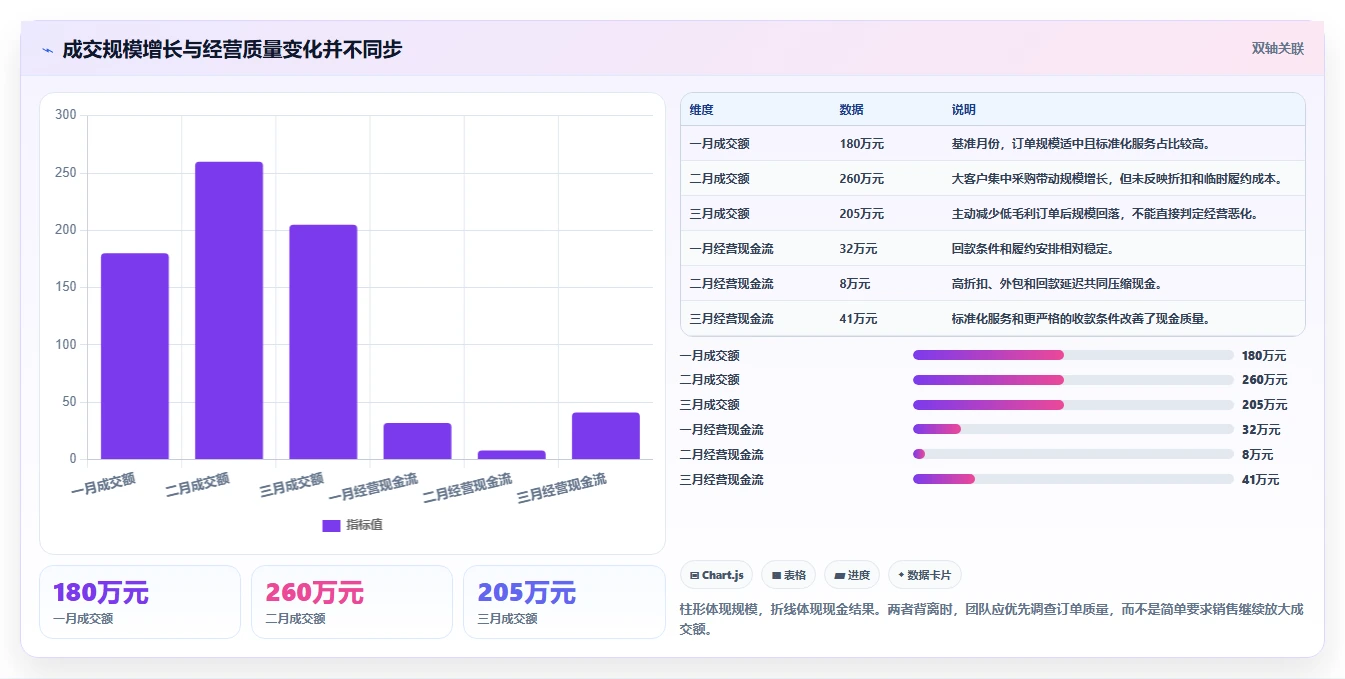Click the 二月成交额 progress bar
This screenshot has width=1345, height=679.
pyautogui.click(x=1073, y=380)
